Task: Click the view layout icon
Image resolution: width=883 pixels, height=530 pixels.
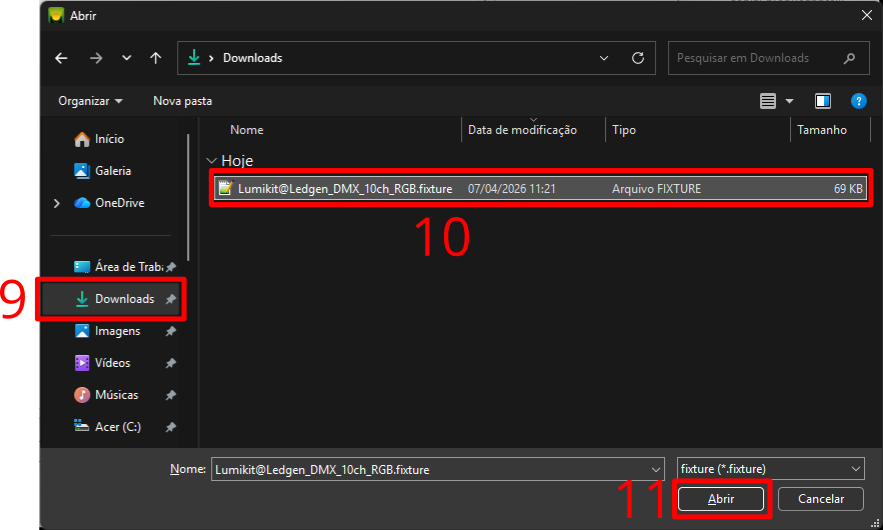Action: pyautogui.click(x=768, y=101)
